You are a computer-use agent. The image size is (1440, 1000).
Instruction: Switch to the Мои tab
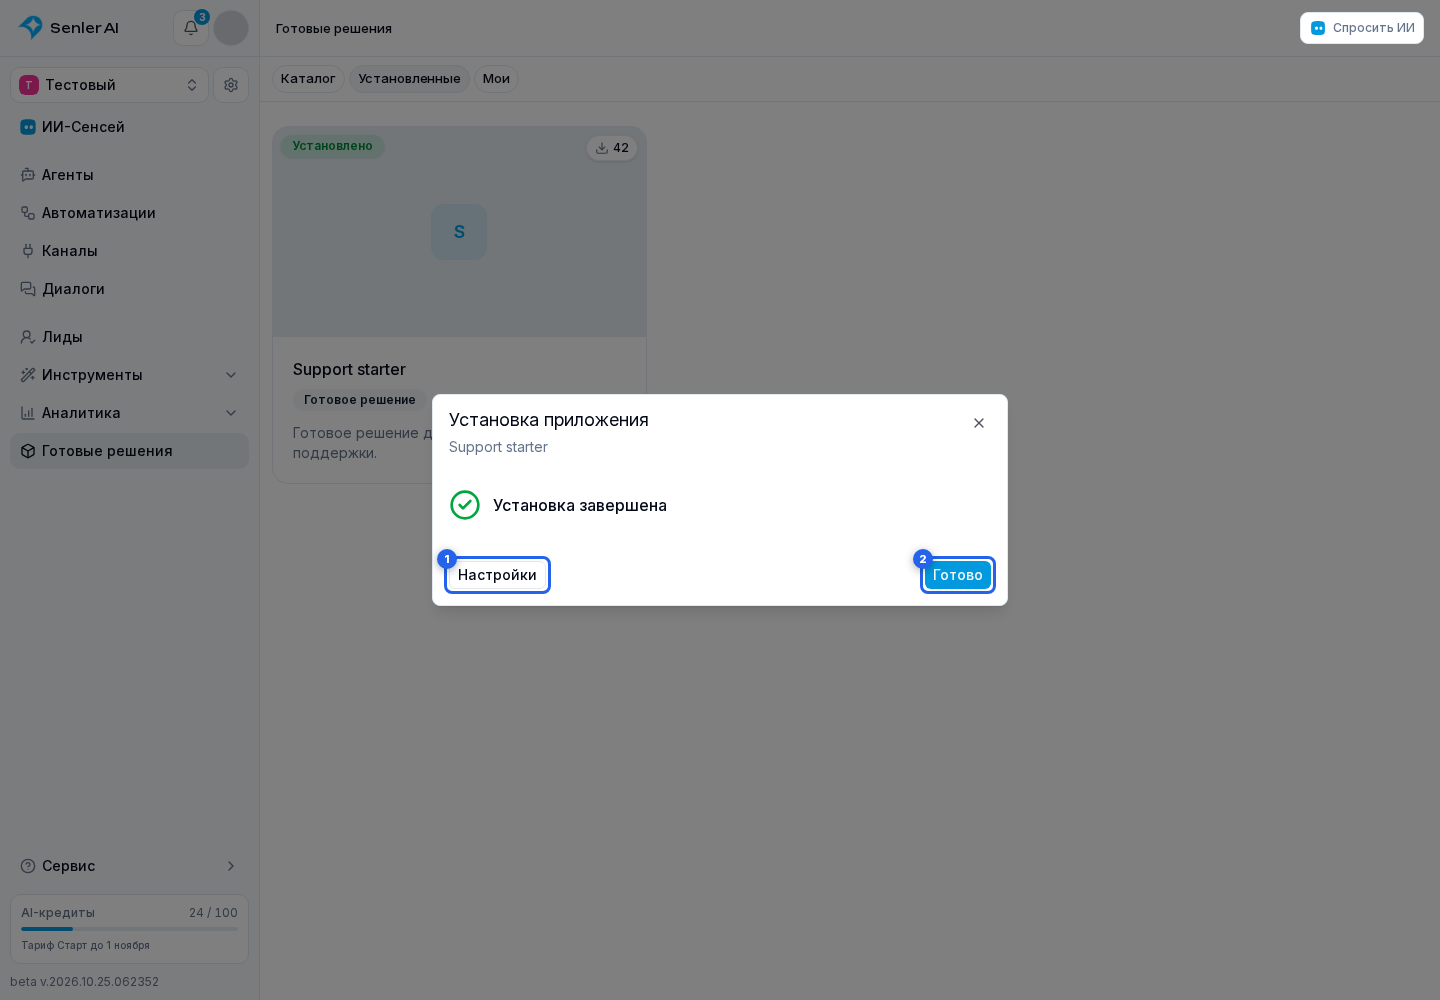coord(496,79)
